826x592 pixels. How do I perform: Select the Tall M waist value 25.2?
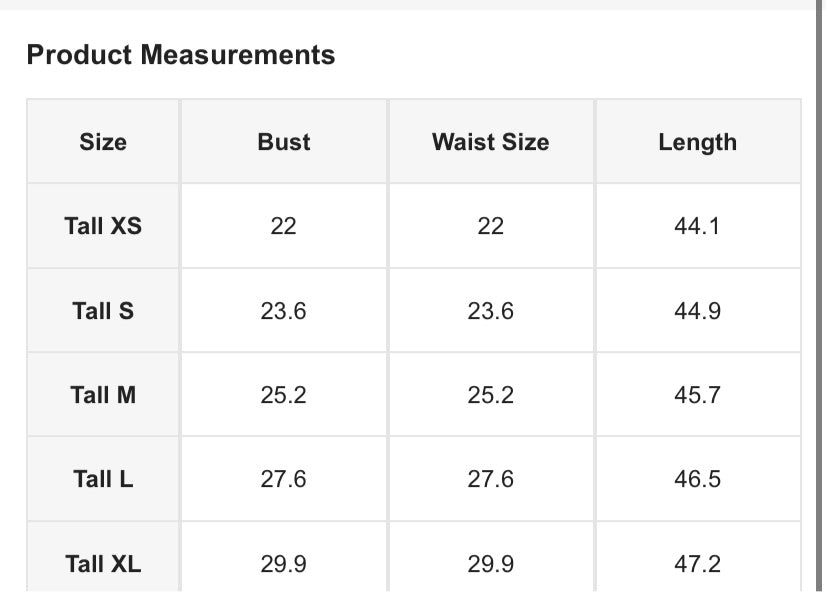(490, 394)
